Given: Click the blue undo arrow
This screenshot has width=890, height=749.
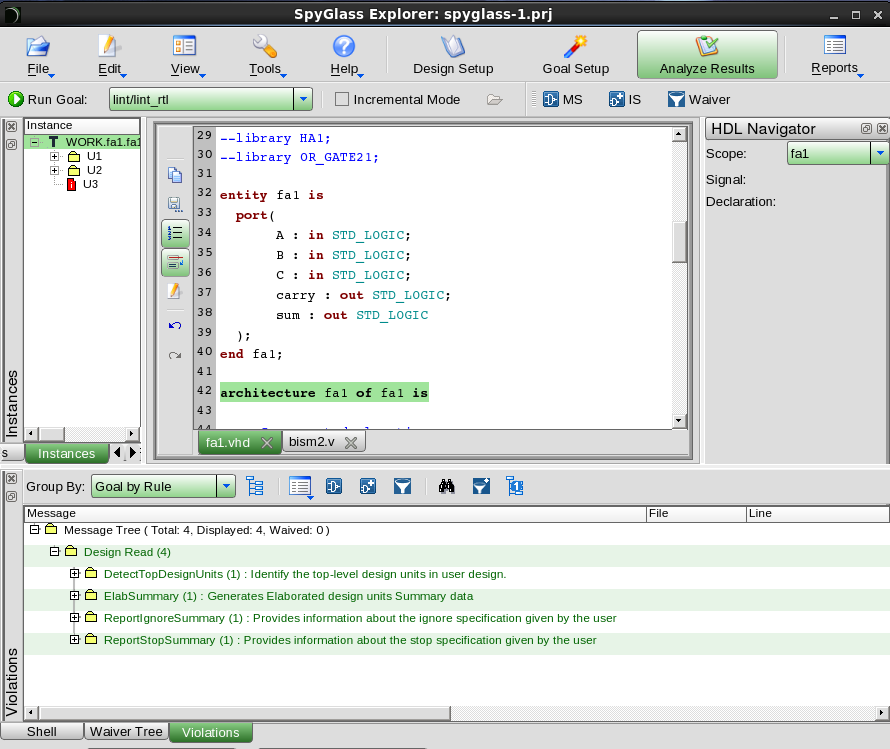Looking at the screenshot, I should click(175, 325).
